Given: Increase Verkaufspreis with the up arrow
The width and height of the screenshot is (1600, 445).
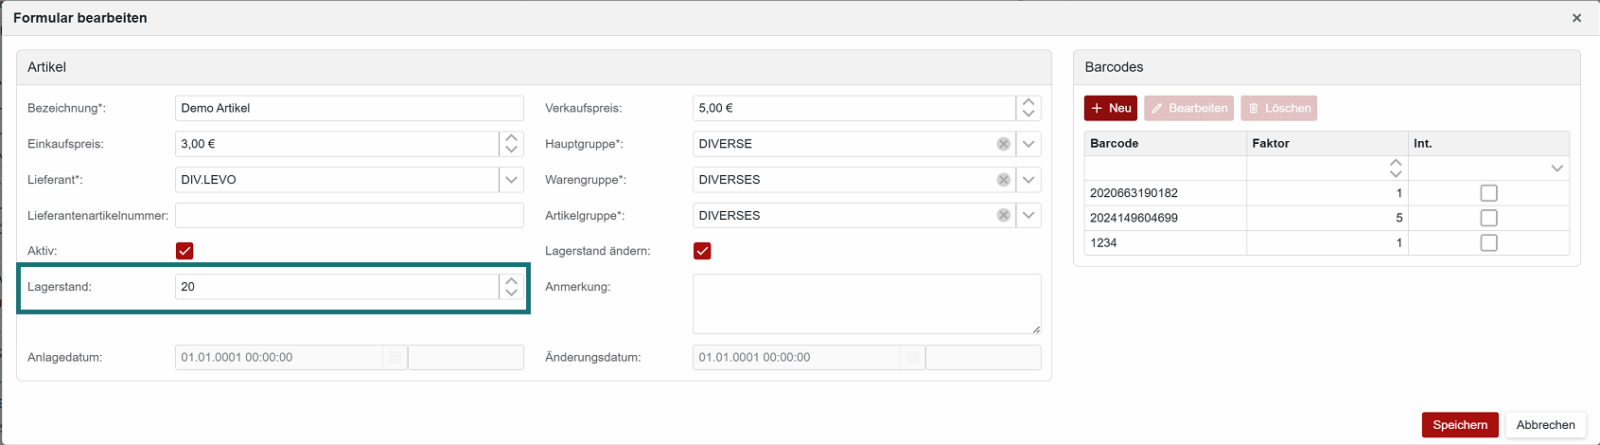Looking at the screenshot, I should point(1028,102).
